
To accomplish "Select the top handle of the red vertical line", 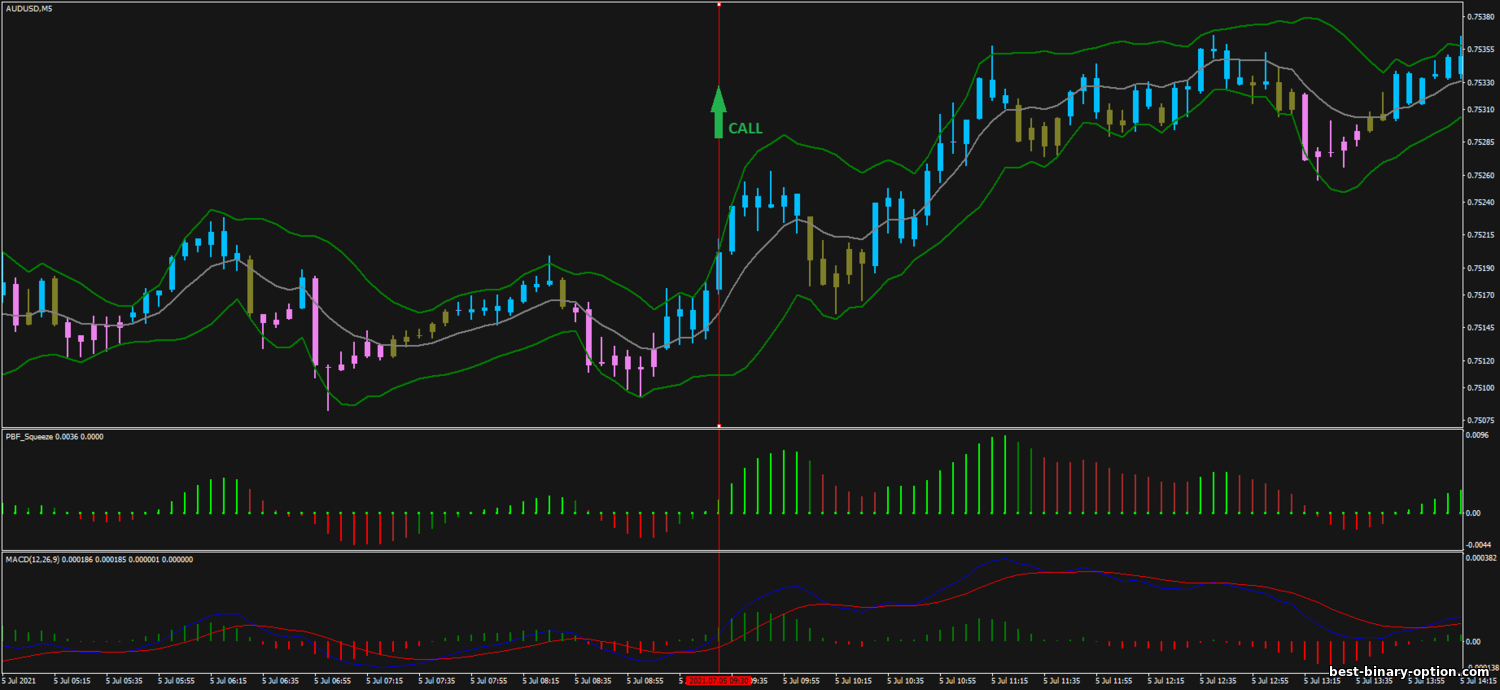I will [719, 5].
